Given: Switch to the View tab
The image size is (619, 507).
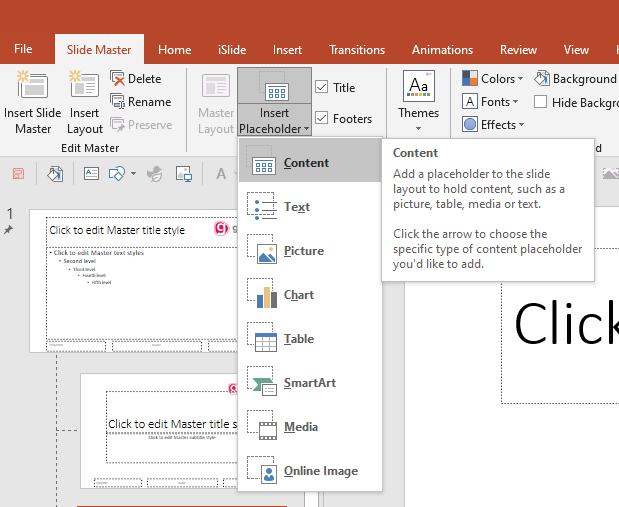Looking at the screenshot, I should tap(576, 50).
